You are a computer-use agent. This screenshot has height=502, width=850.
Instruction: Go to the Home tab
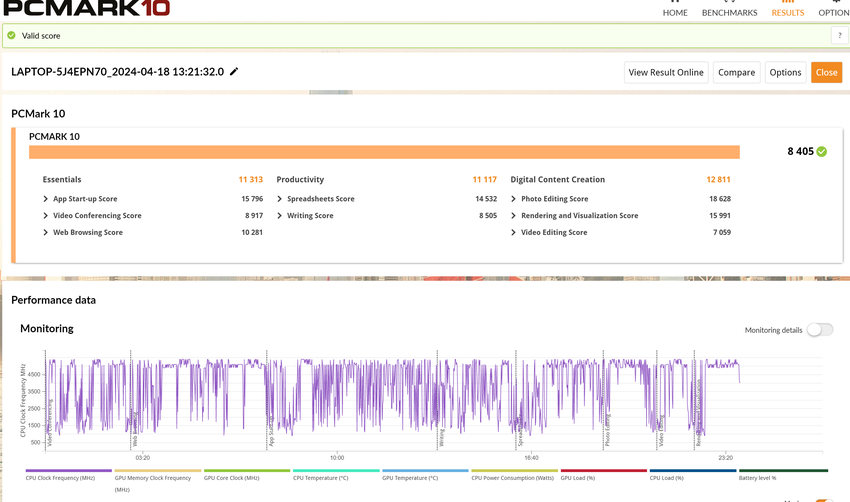pos(675,10)
